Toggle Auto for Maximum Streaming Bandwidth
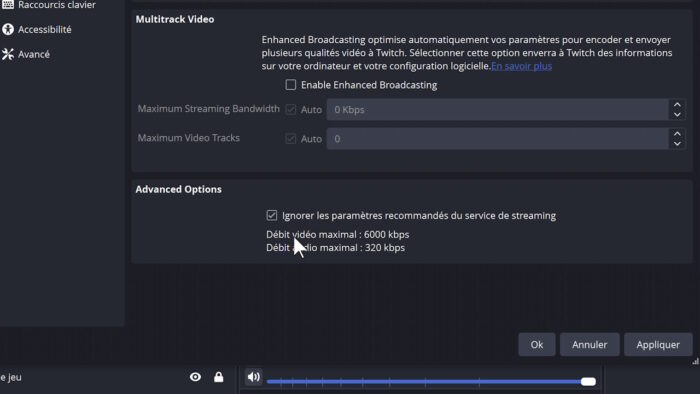 point(291,109)
